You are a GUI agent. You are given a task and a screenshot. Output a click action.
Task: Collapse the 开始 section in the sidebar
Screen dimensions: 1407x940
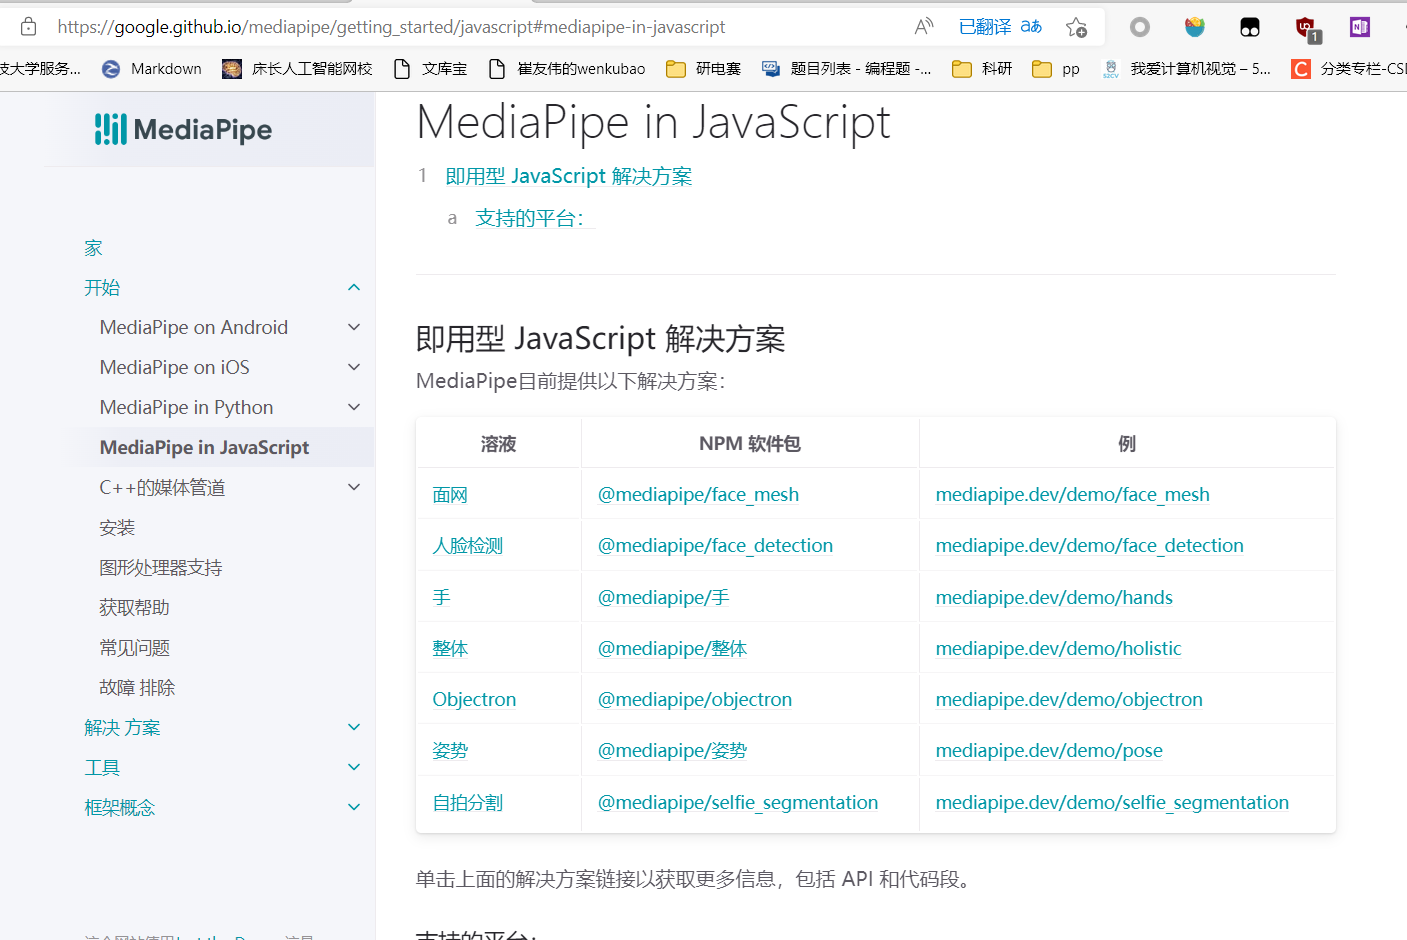pyautogui.click(x=353, y=287)
